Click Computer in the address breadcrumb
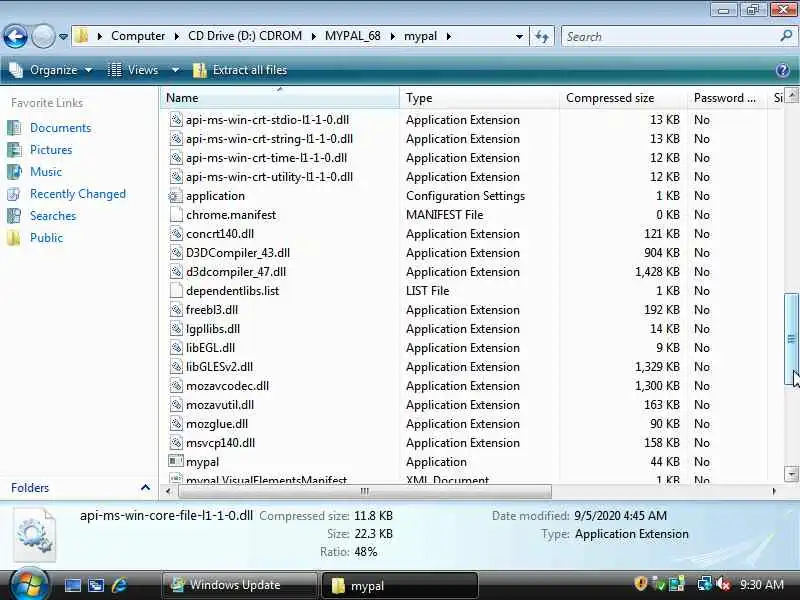The height and width of the screenshot is (600, 800). [x=138, y=36]
